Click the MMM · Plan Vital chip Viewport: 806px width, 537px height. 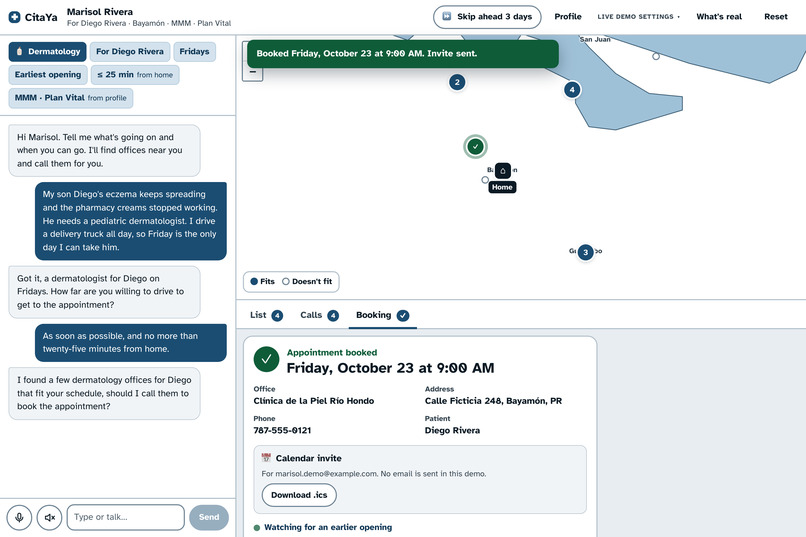point(71,98)
